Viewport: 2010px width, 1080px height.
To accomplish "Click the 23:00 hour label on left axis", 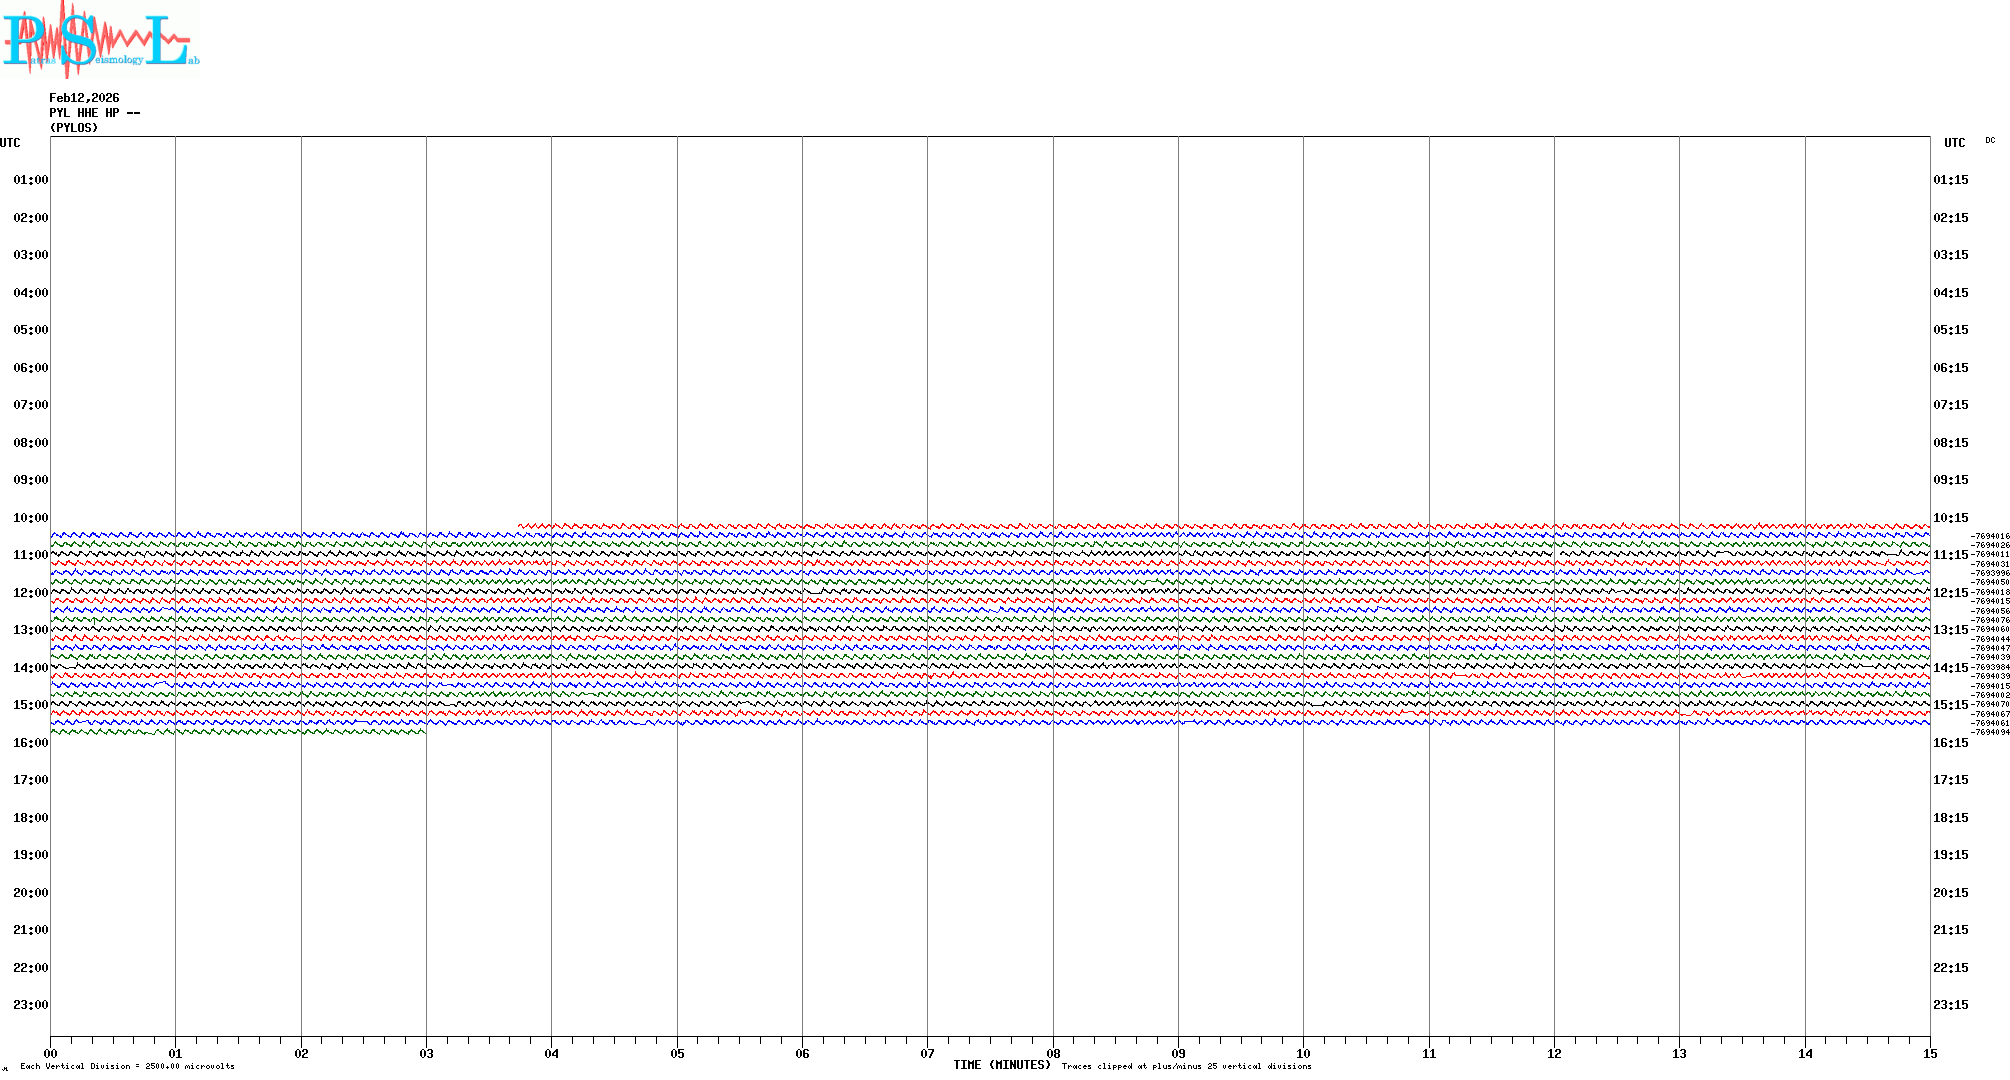I will click(30, 1005).
